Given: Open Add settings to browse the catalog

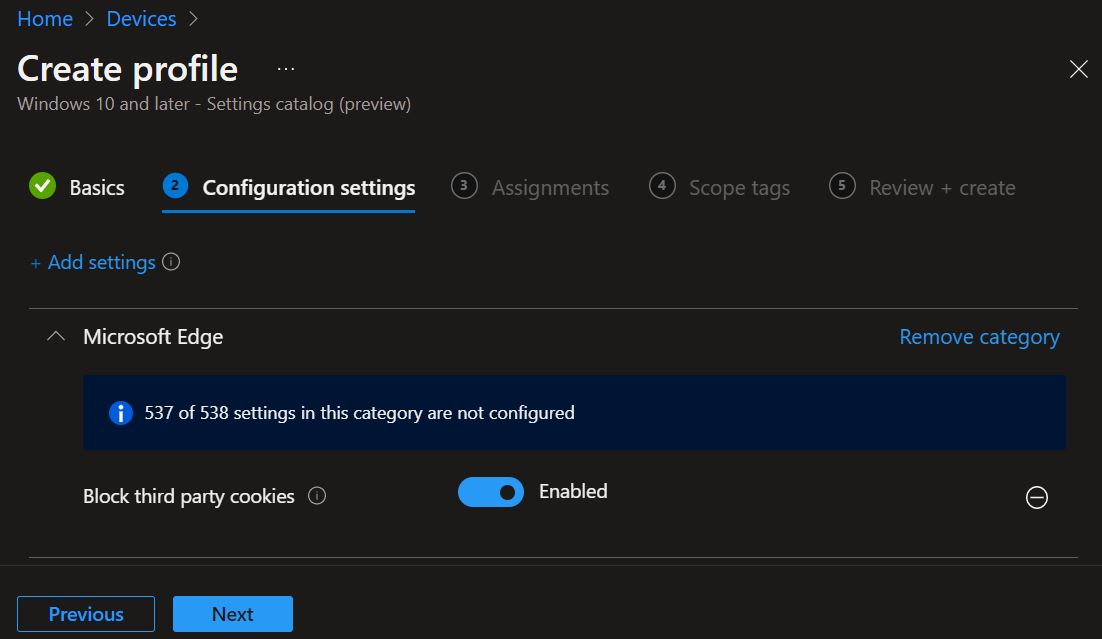Looking at the screenshot, I should [94, 262].
